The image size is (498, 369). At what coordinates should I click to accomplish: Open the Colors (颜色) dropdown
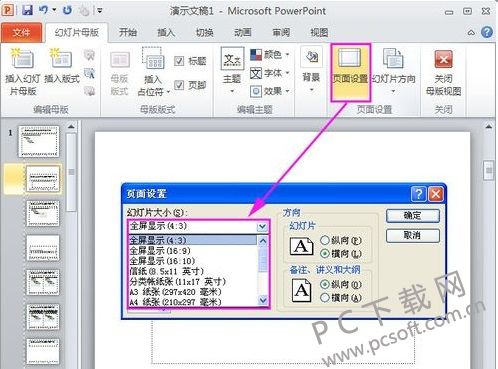pos(270,54)
